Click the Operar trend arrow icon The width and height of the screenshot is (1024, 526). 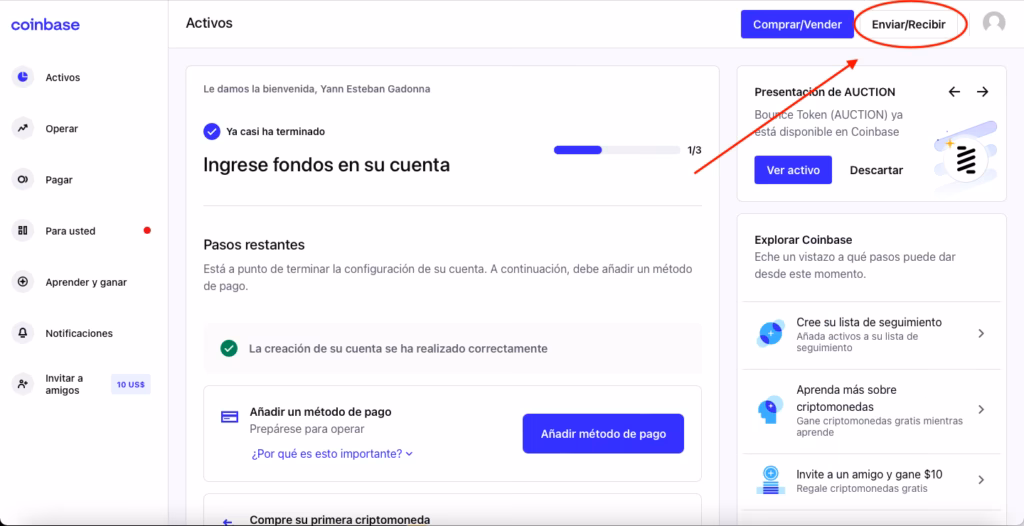point(23,128)
